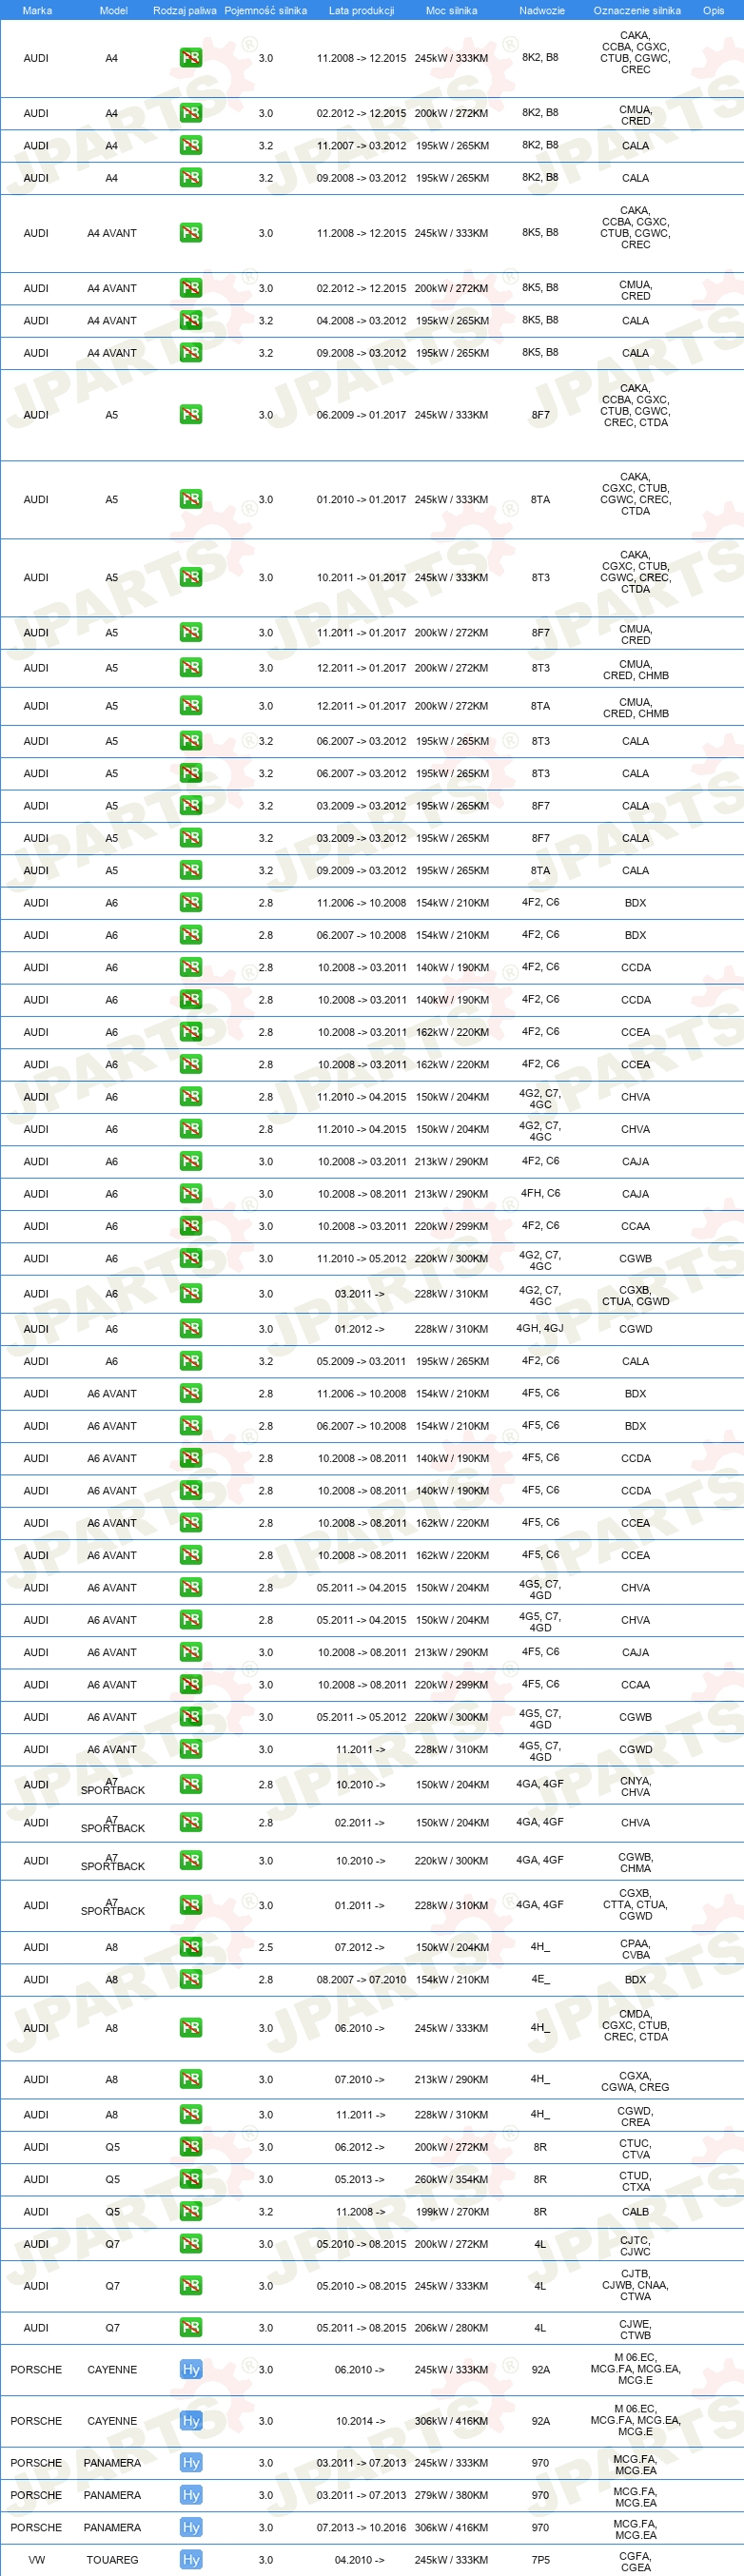Select engine code CALB cell
Screen dimensions: 744x2576
pyautogui.click(x=635, y=2211)
